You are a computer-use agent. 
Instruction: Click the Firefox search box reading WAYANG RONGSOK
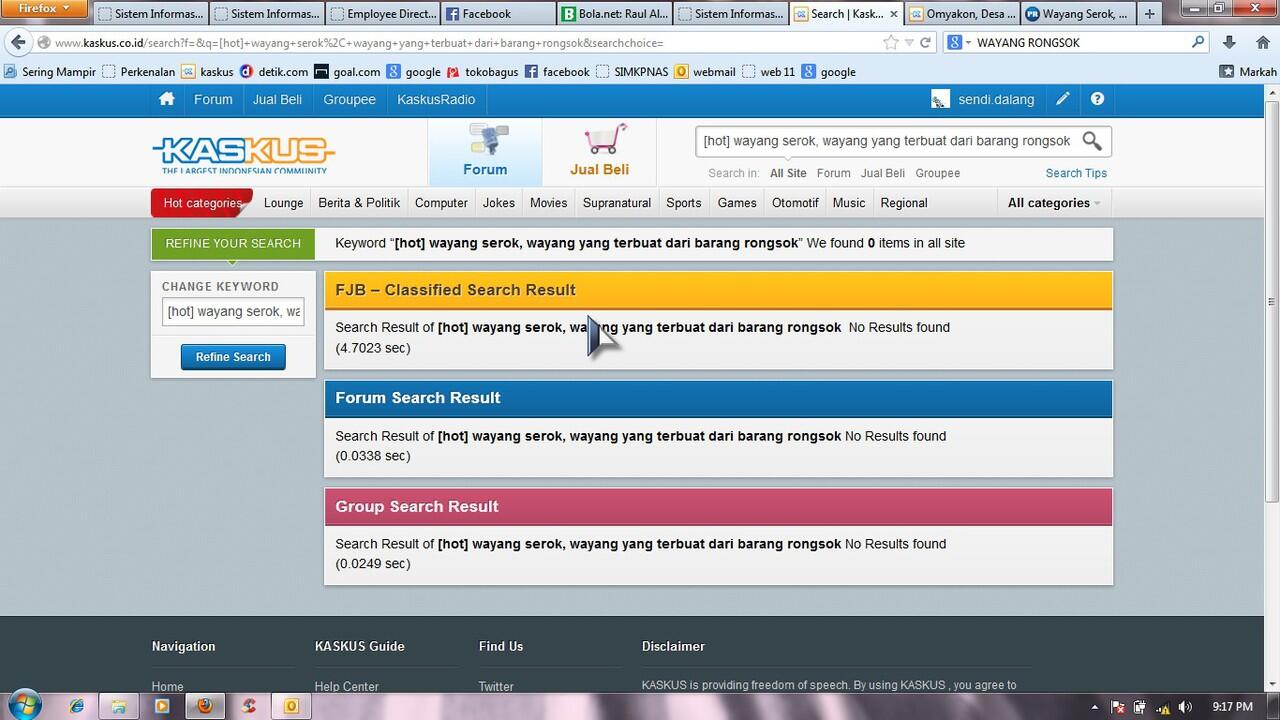pyautogui.click(x=1081, y=43)
